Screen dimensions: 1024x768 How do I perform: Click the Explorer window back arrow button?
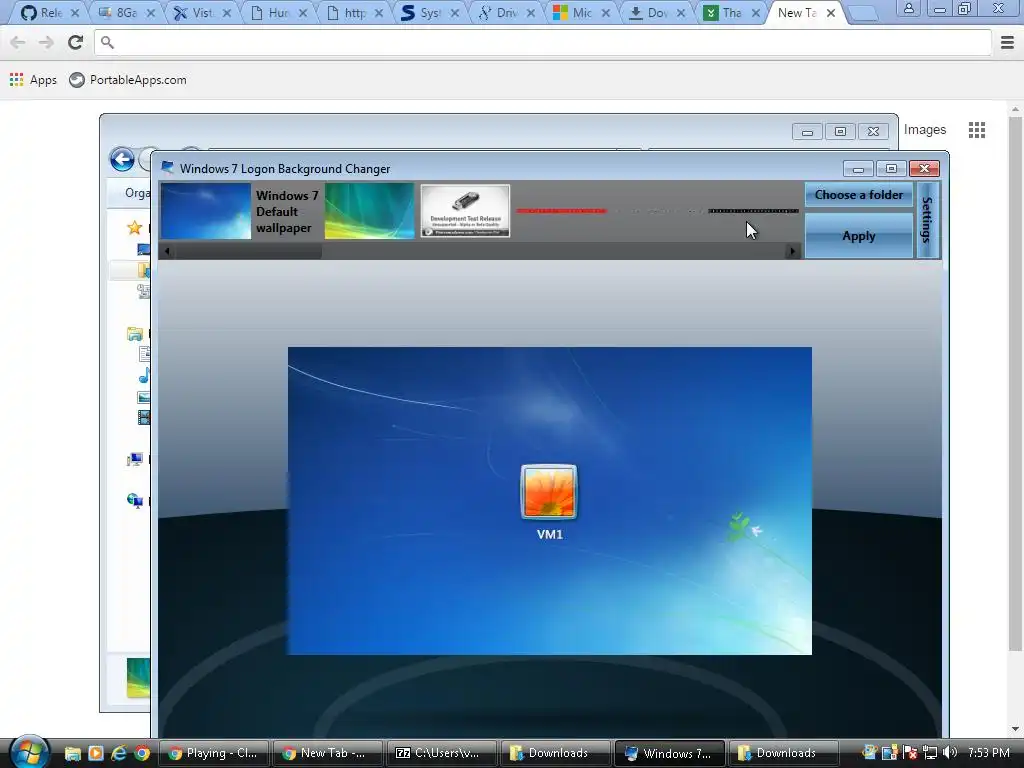pyautogui.click(x=122, y=159)
